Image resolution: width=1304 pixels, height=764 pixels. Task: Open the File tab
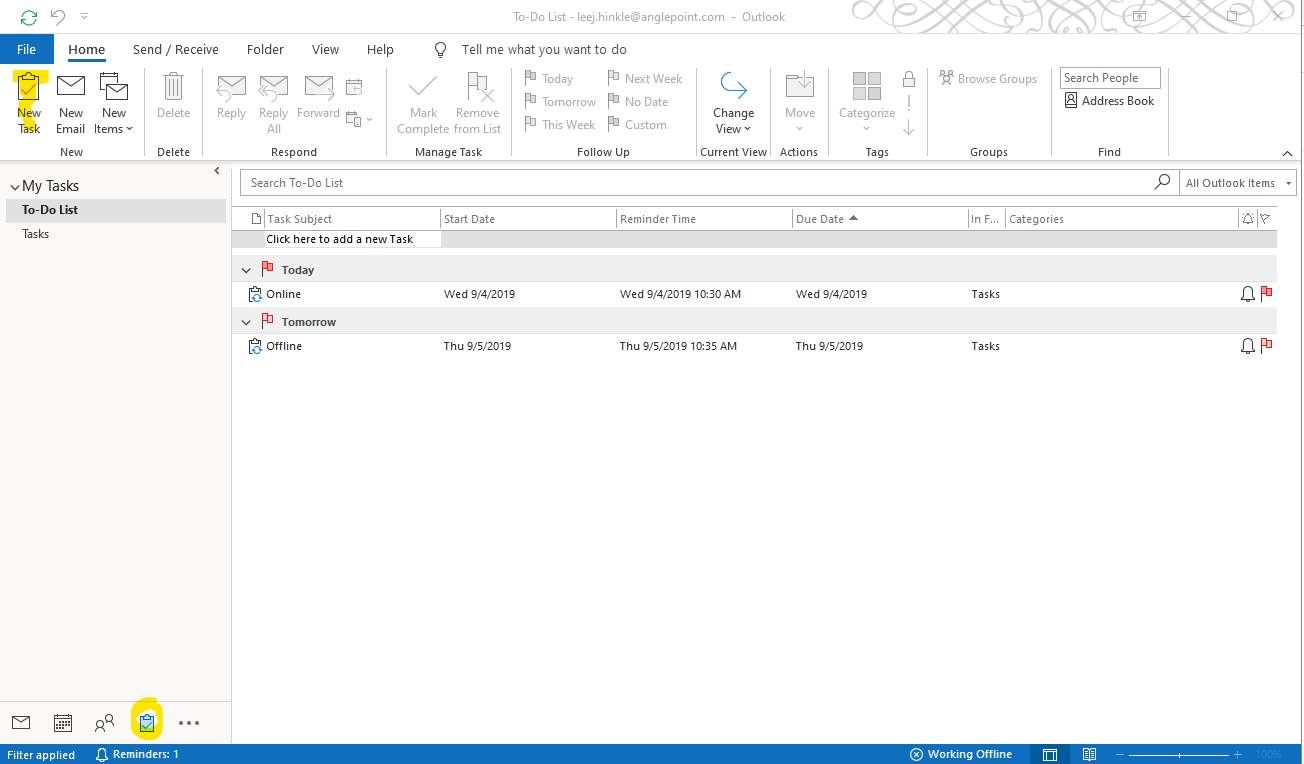tap(27, 49)
